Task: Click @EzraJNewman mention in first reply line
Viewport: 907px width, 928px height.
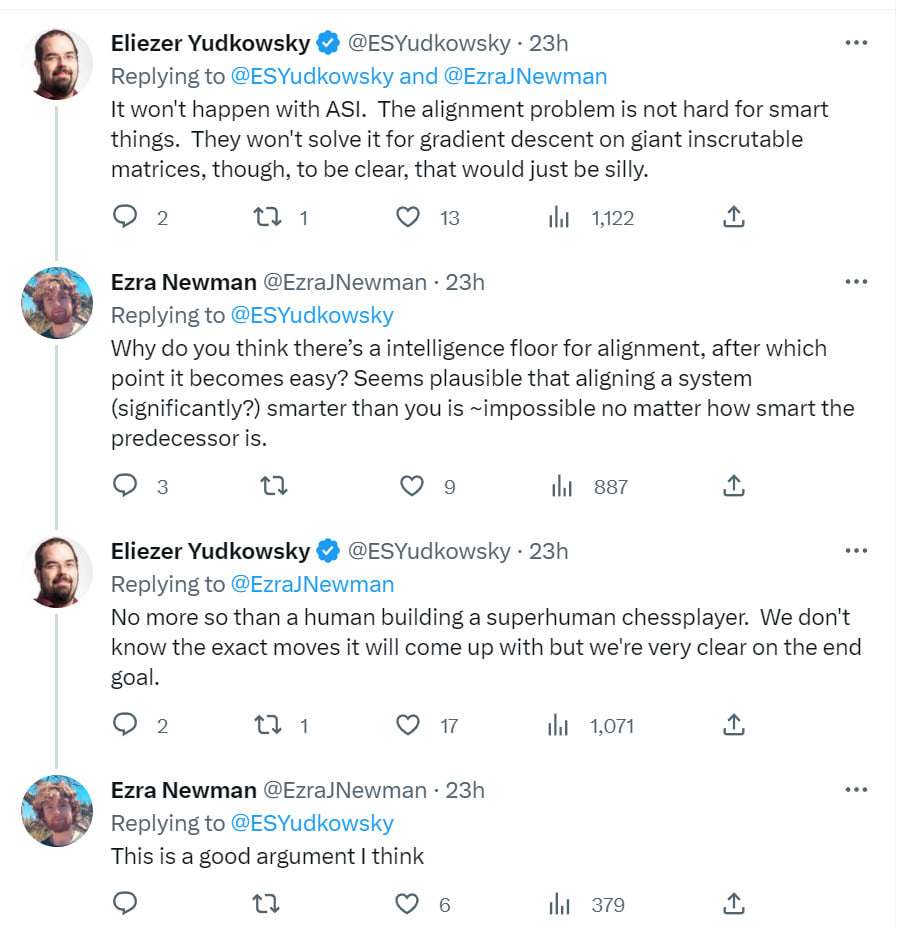Action: [526, 76]
